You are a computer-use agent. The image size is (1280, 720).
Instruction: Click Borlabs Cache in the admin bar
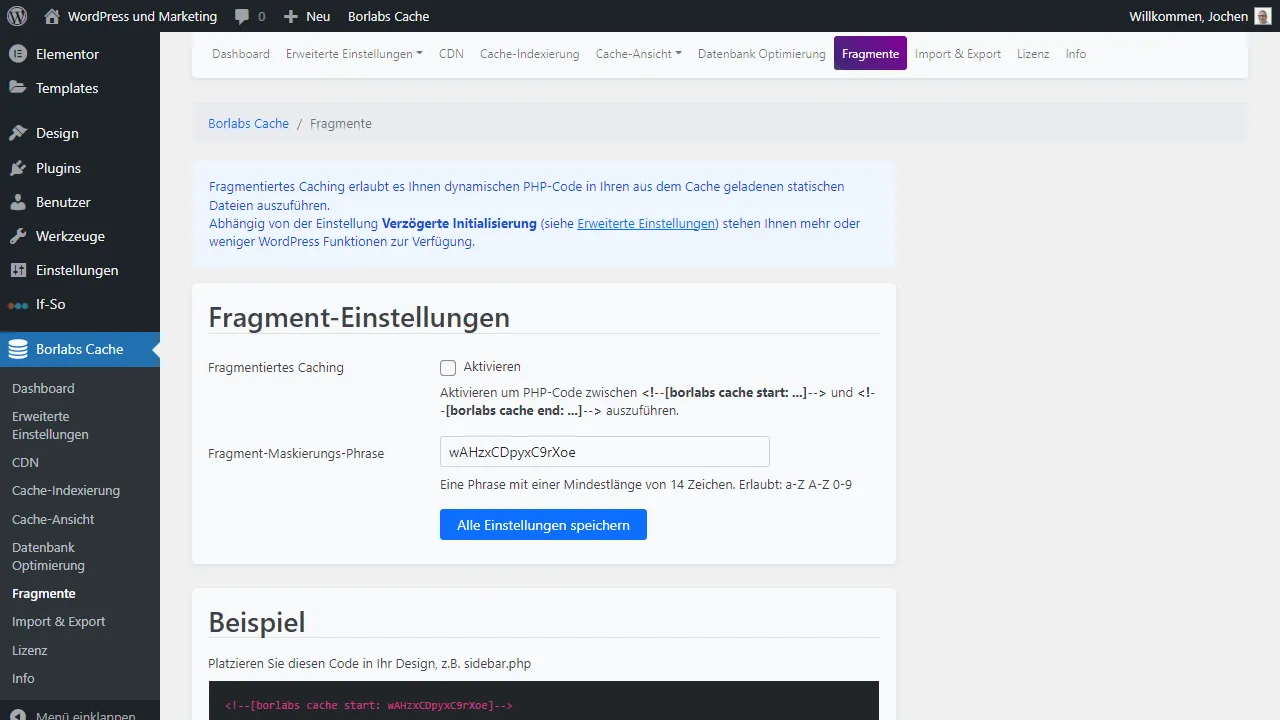(x=388, y=16)
